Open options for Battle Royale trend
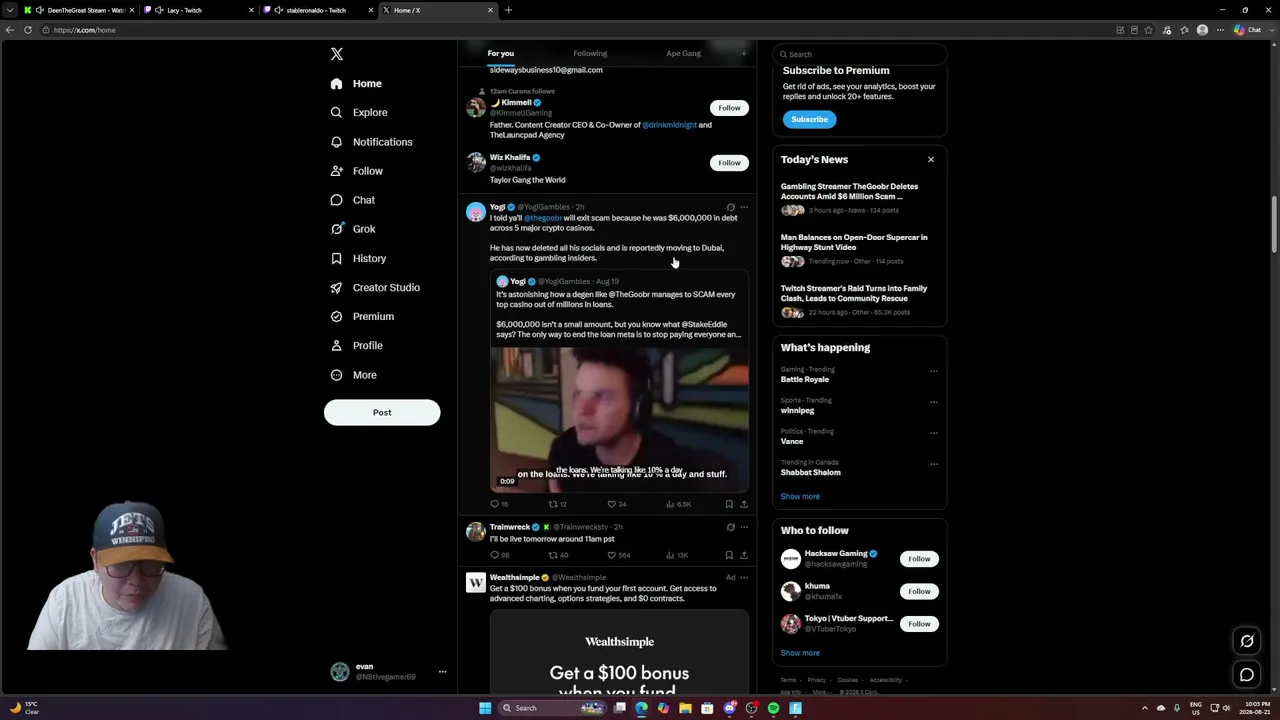Image resolution: width=1280 pixels, height=720 pixels. tap(934, 371)
